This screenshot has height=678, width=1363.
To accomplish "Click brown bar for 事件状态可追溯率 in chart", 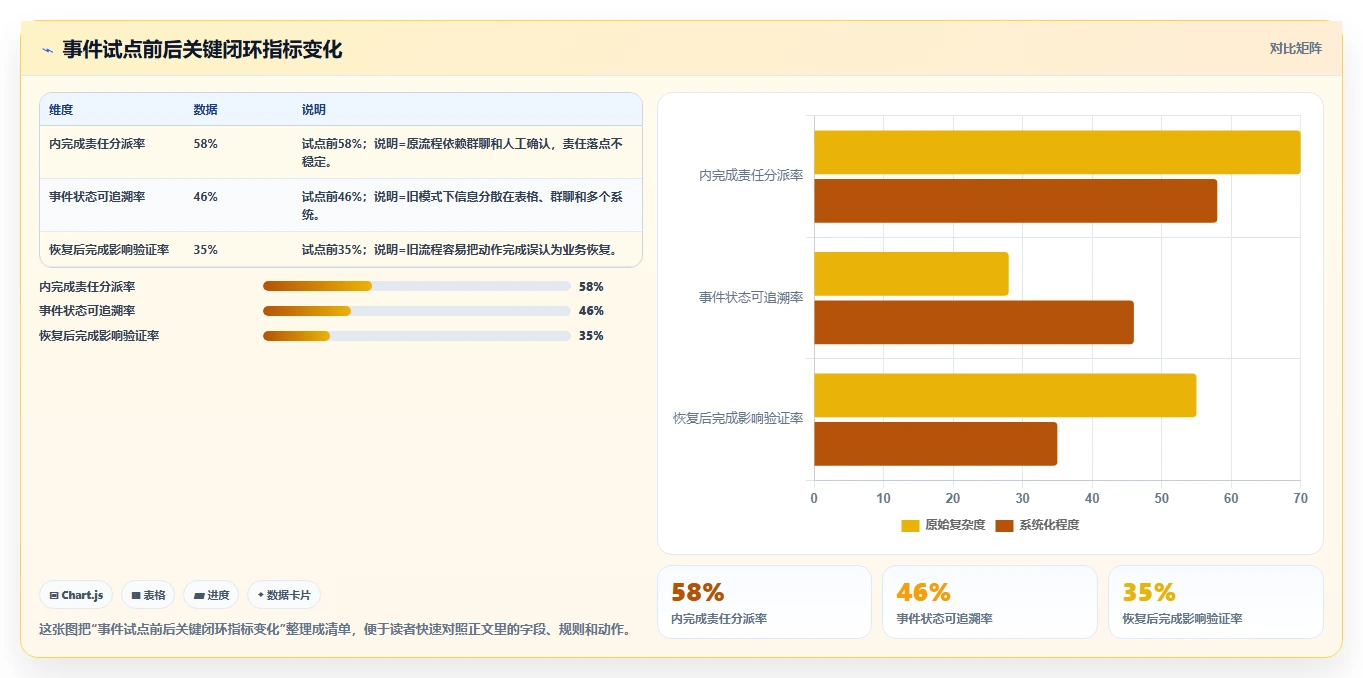I will [x=974, y=322].
